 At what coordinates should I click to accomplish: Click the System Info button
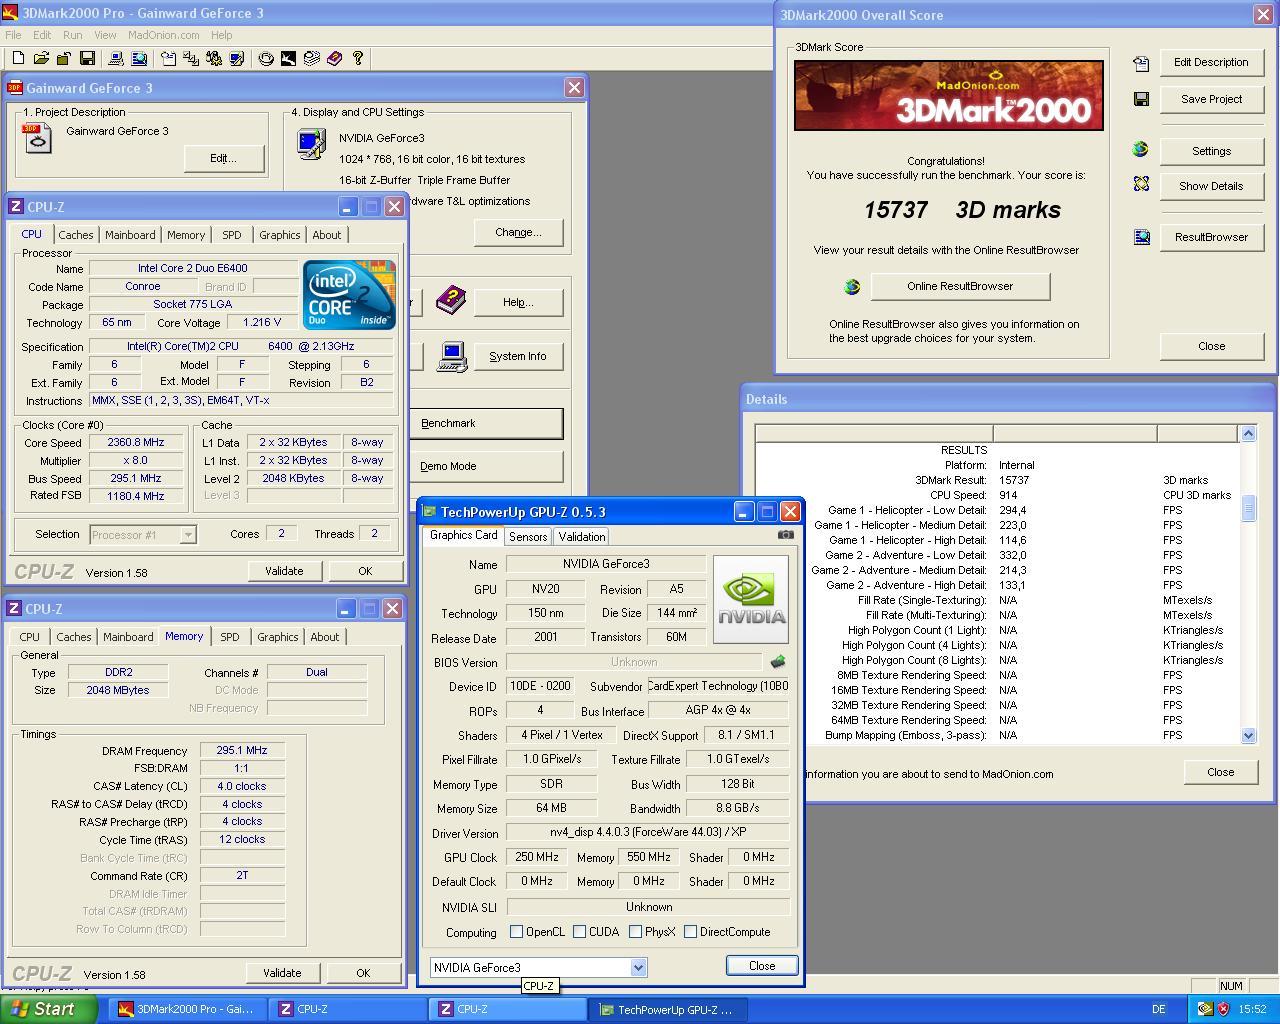(x=518, y=356)
